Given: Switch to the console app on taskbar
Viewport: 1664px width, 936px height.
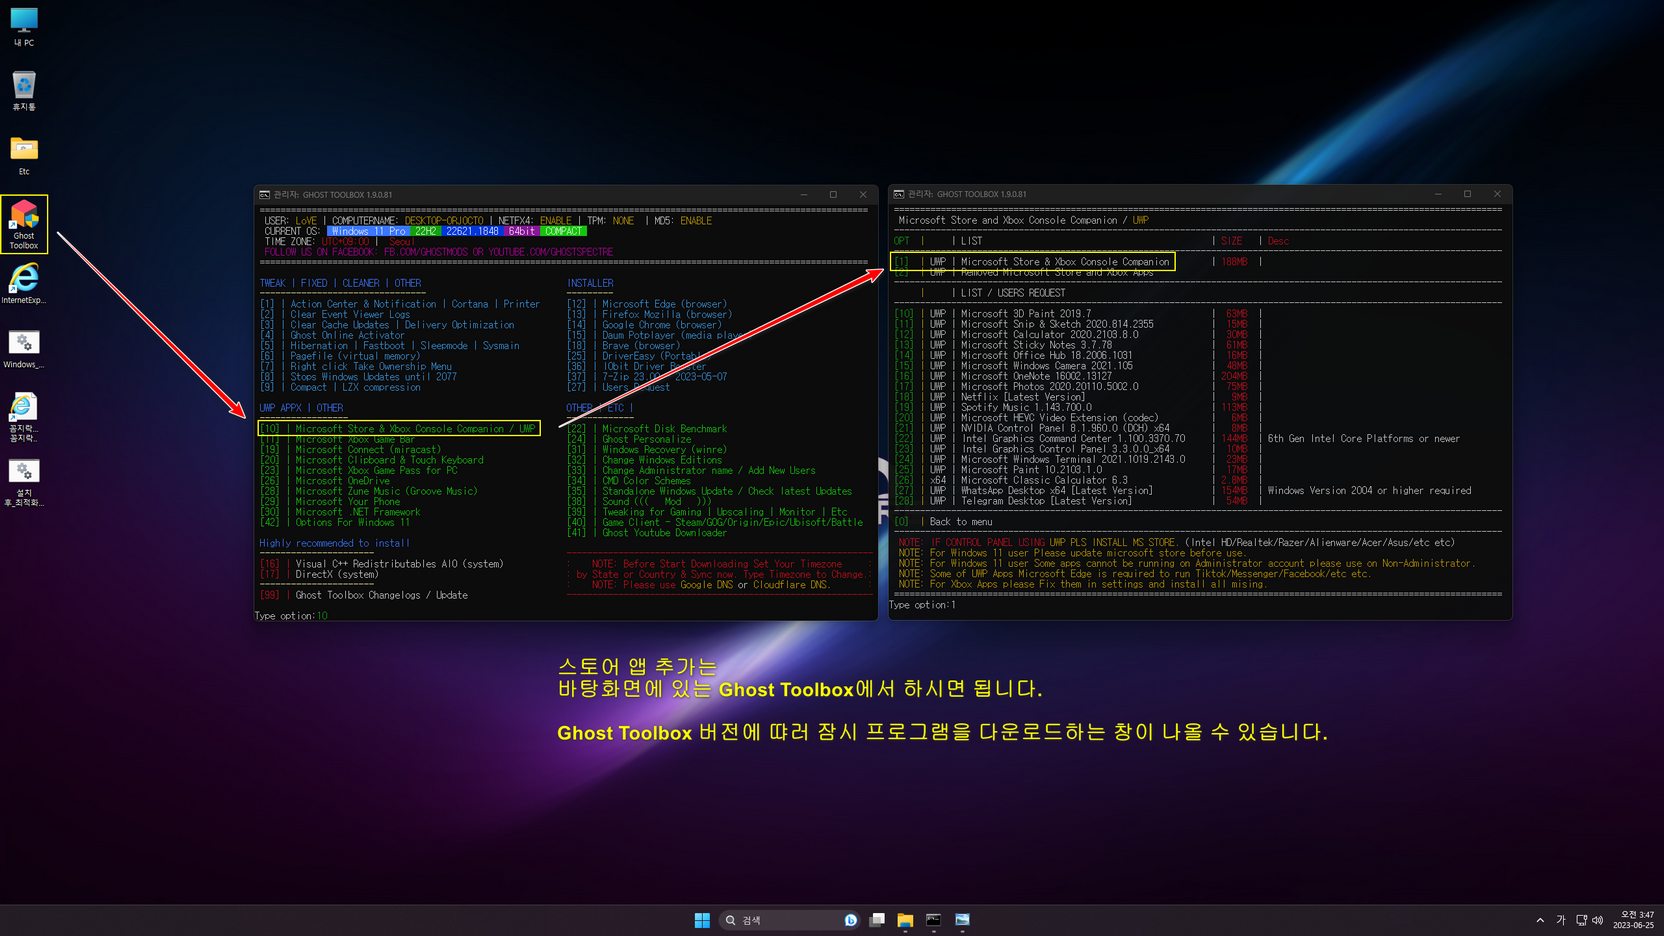Looking at the screenshot, I should (x=933, y=920).
